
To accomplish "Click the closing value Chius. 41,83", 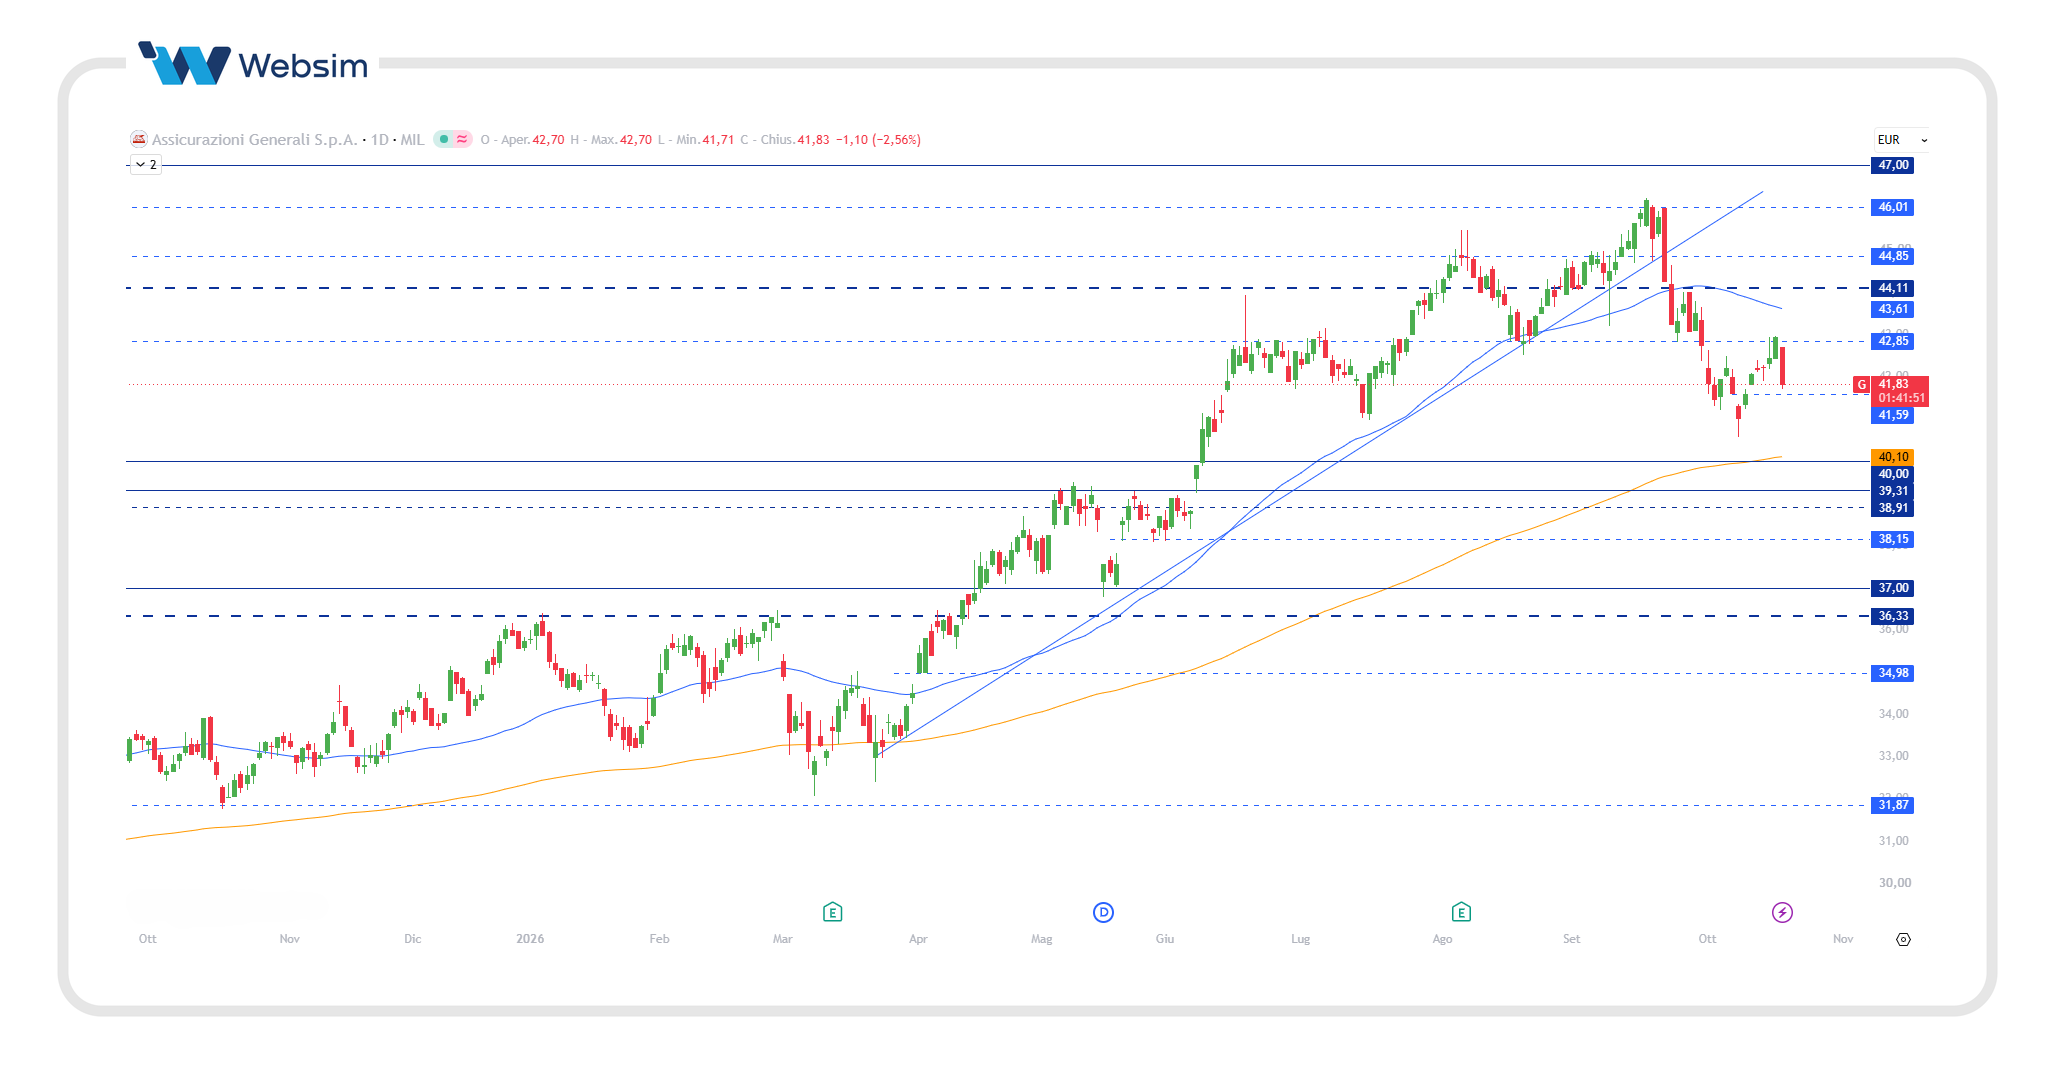I will [794, 140].
